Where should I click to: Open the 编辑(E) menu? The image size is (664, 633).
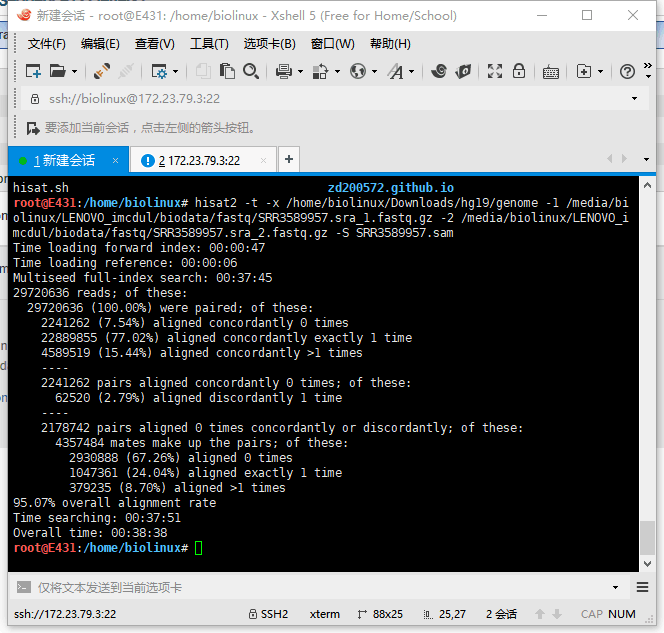[100, 44]
